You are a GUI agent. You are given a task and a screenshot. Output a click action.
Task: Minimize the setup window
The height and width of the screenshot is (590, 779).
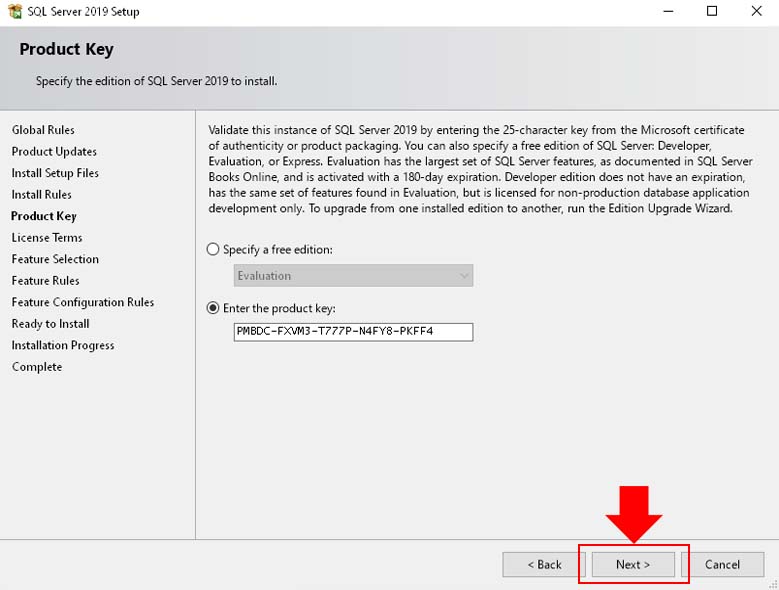[x=669, y=11]
